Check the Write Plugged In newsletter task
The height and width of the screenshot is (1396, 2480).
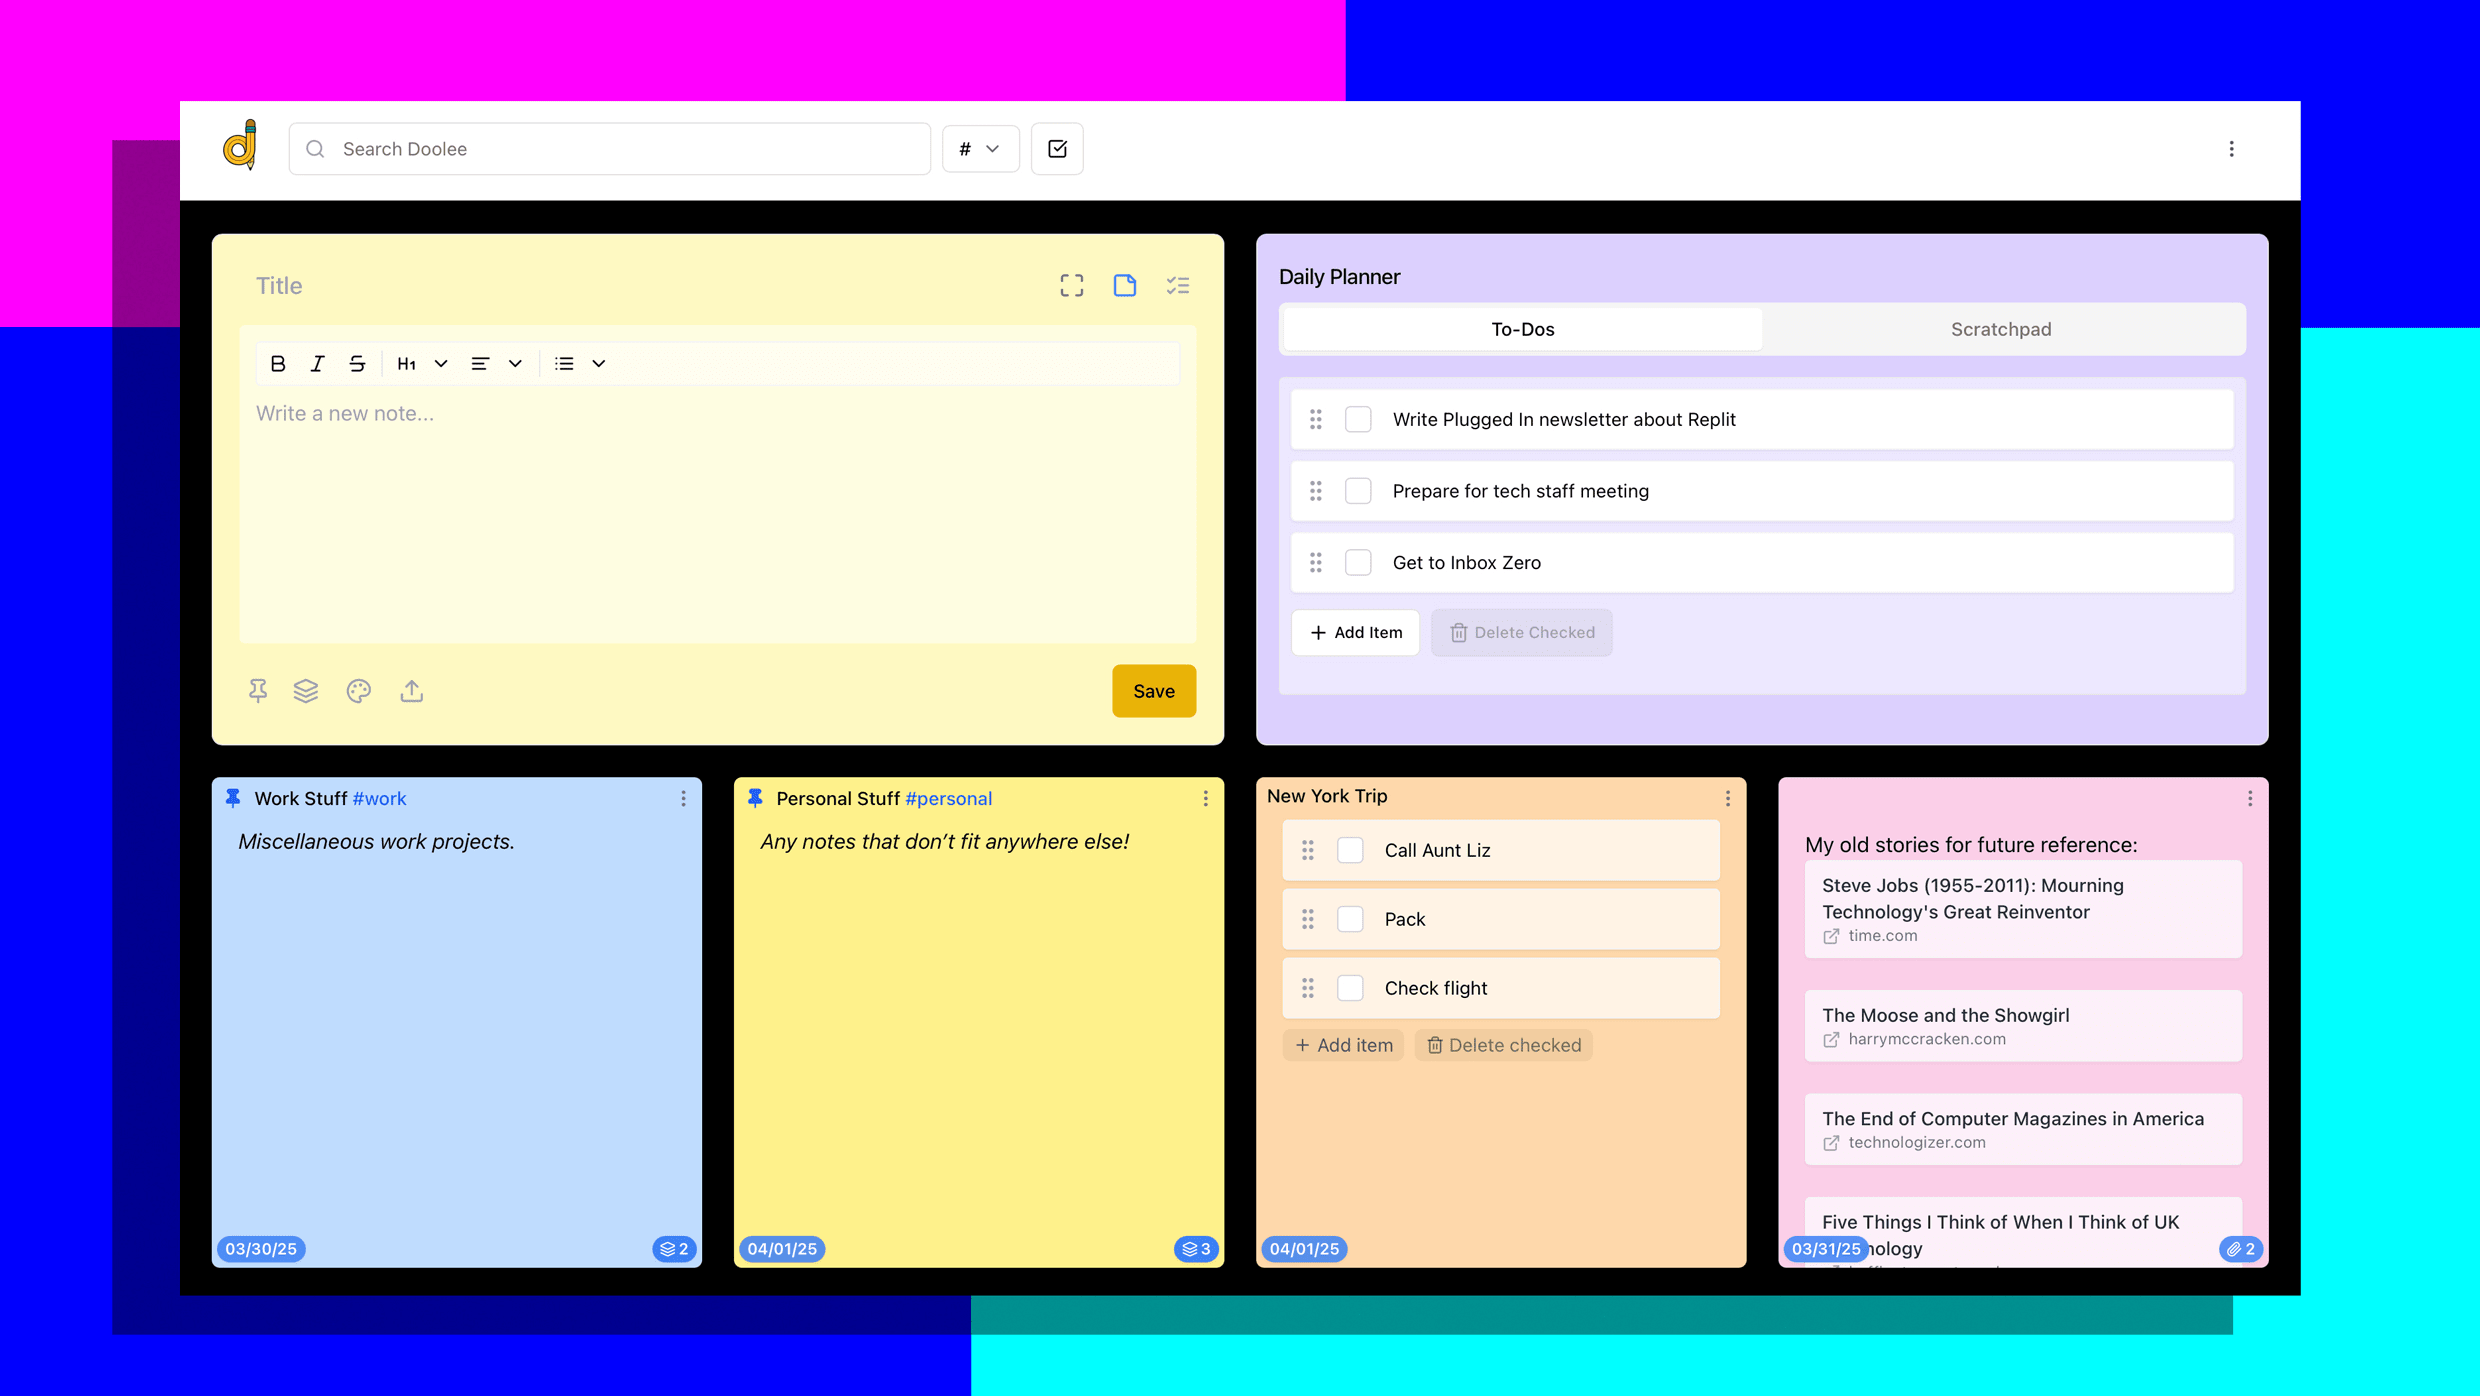[1358, 419]
